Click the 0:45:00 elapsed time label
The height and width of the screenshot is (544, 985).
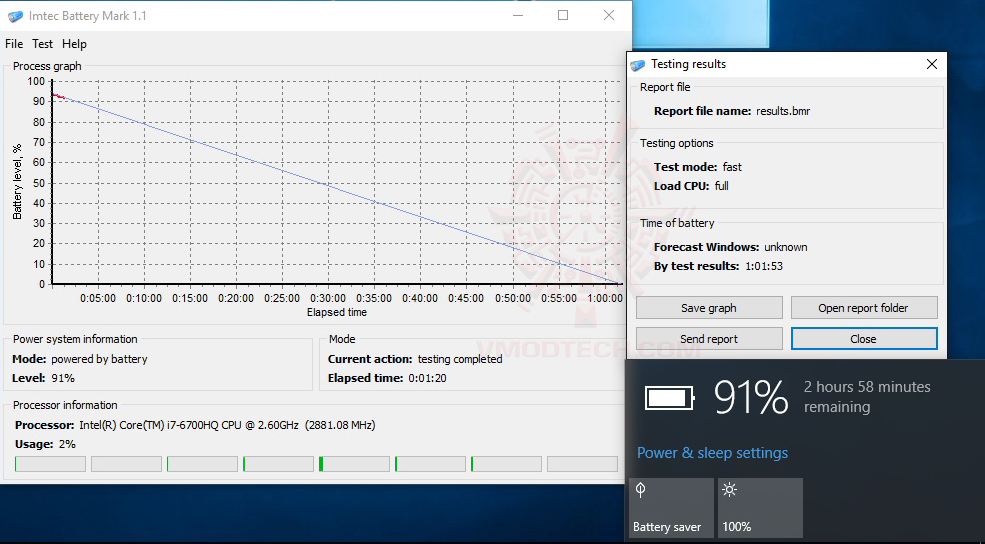(x=466, y=298)
